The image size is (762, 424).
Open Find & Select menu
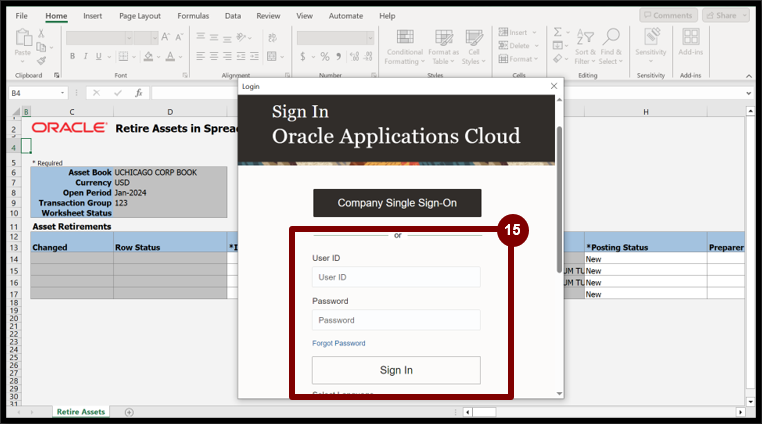(x=610, y=47)
